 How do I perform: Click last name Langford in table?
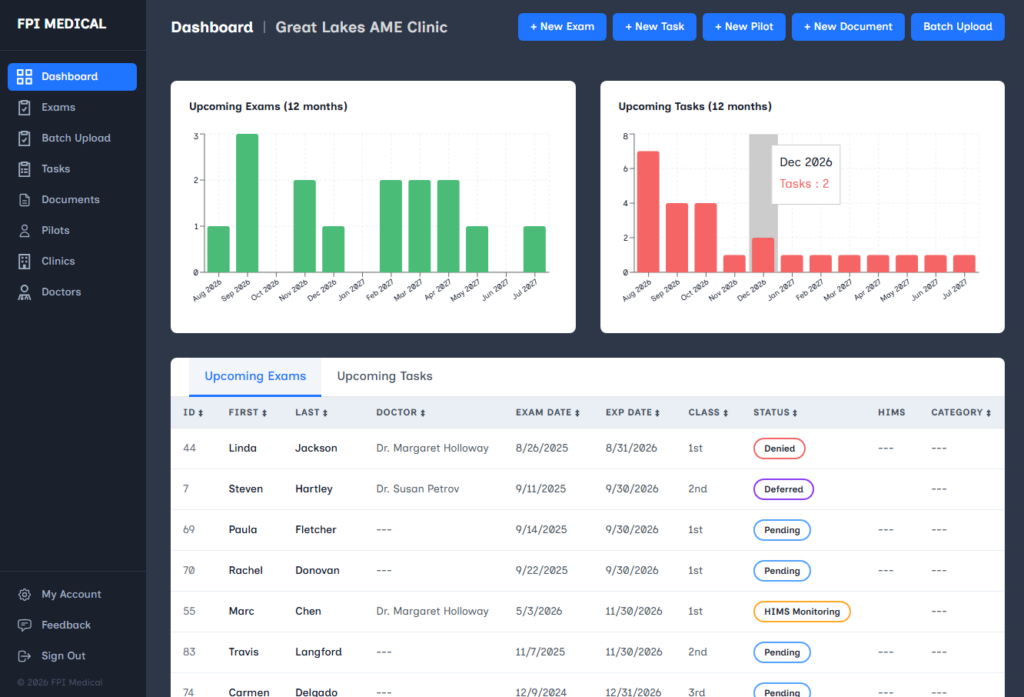(318, 652)
